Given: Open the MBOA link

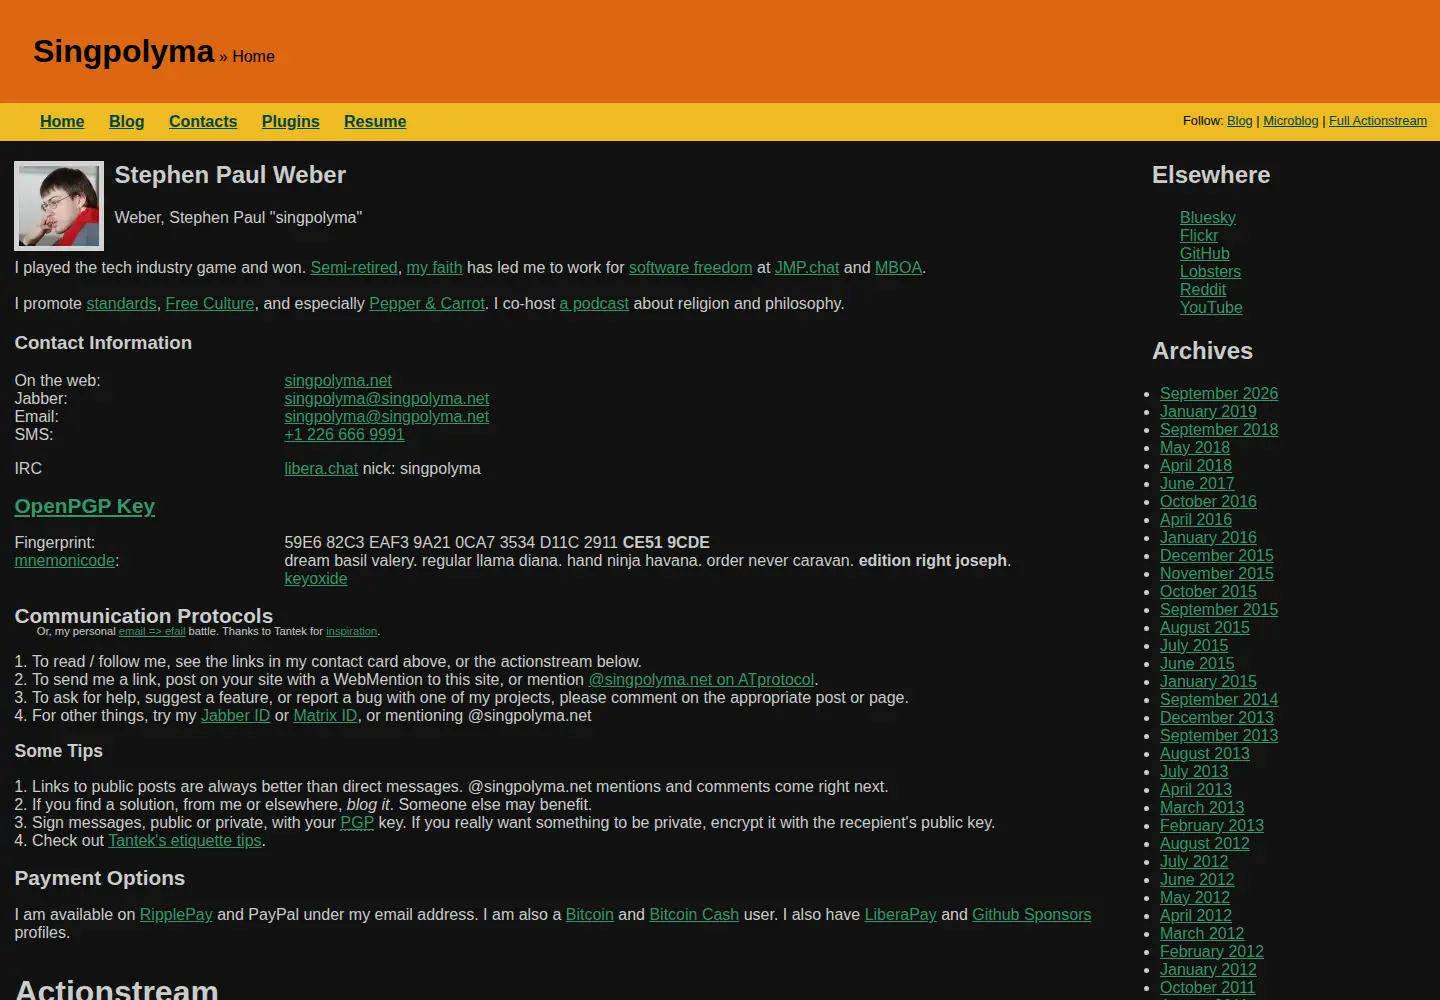Looking at the screenshot, I should pos(899,268).
